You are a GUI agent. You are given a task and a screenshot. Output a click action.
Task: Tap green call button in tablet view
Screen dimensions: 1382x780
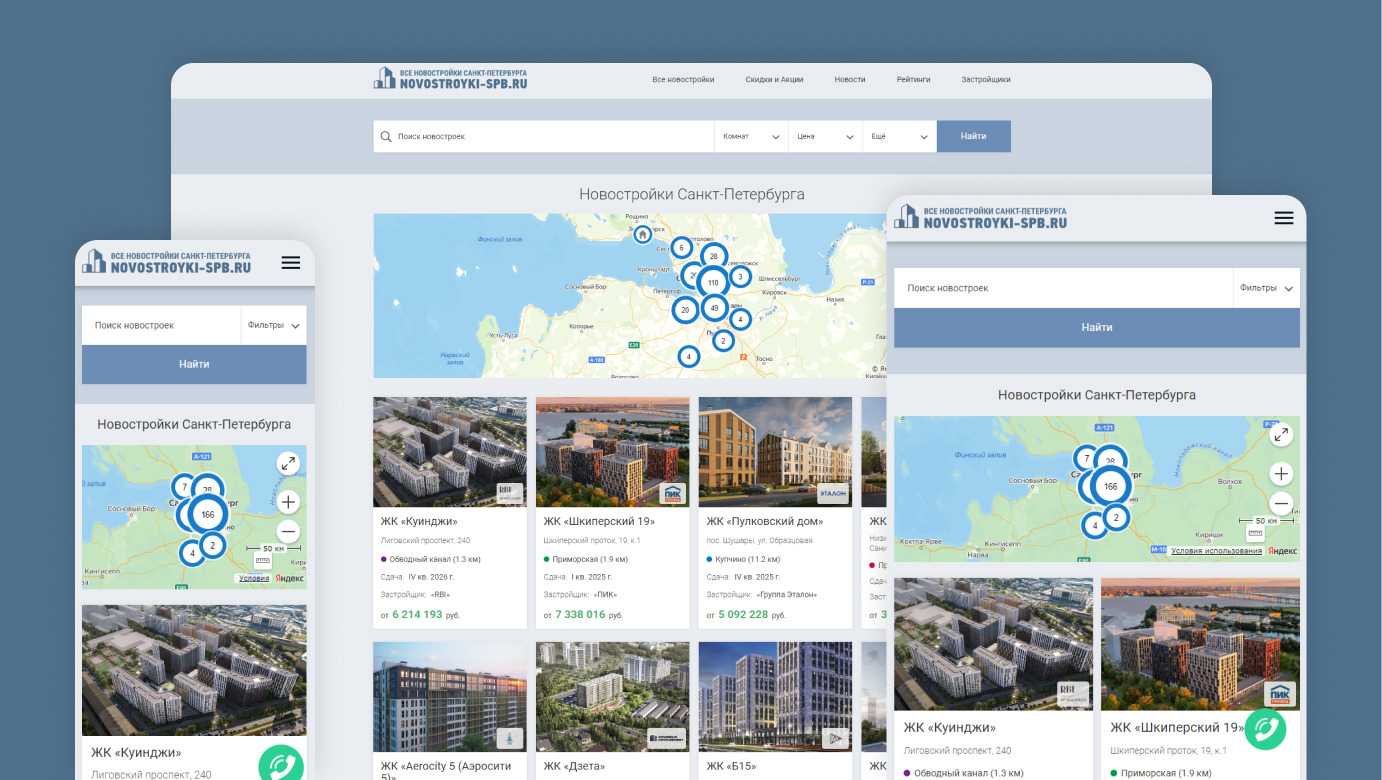coord(1265,730)
